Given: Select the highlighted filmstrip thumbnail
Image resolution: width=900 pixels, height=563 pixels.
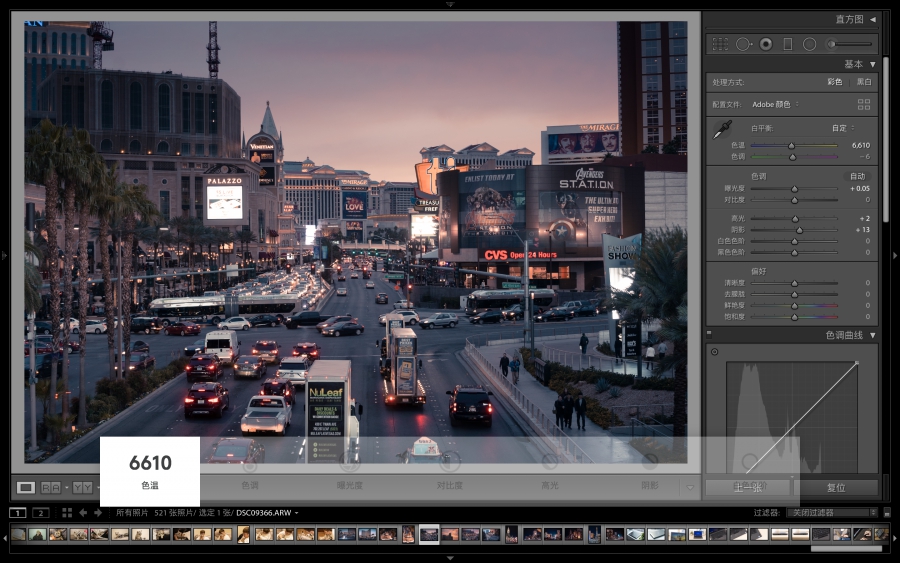Looking at the screenshot, I should 429,534.
